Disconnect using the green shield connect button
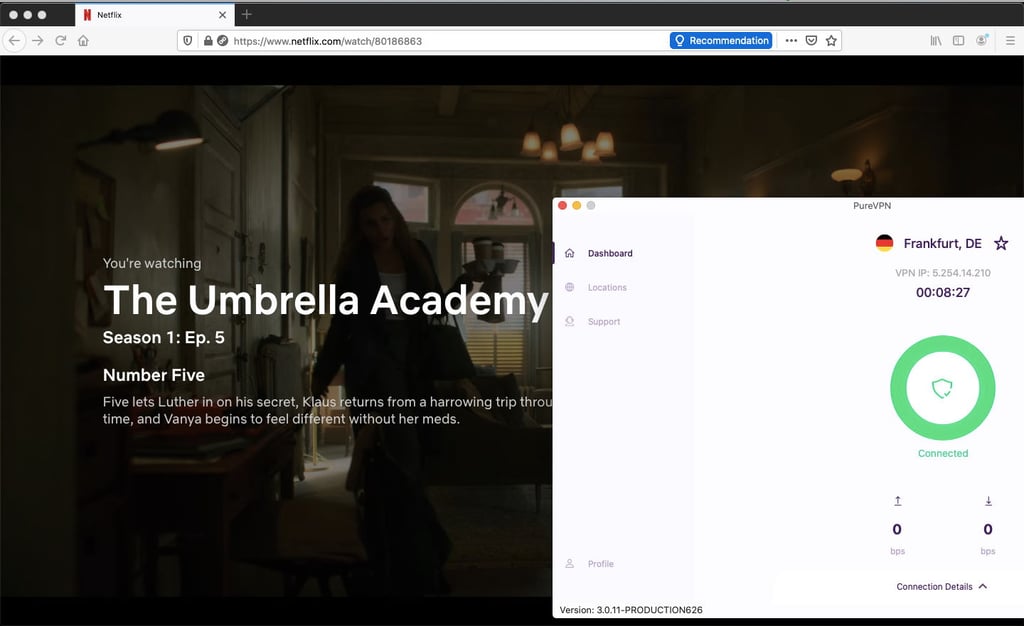The image size is (1024, 626). tap(942, 388)
